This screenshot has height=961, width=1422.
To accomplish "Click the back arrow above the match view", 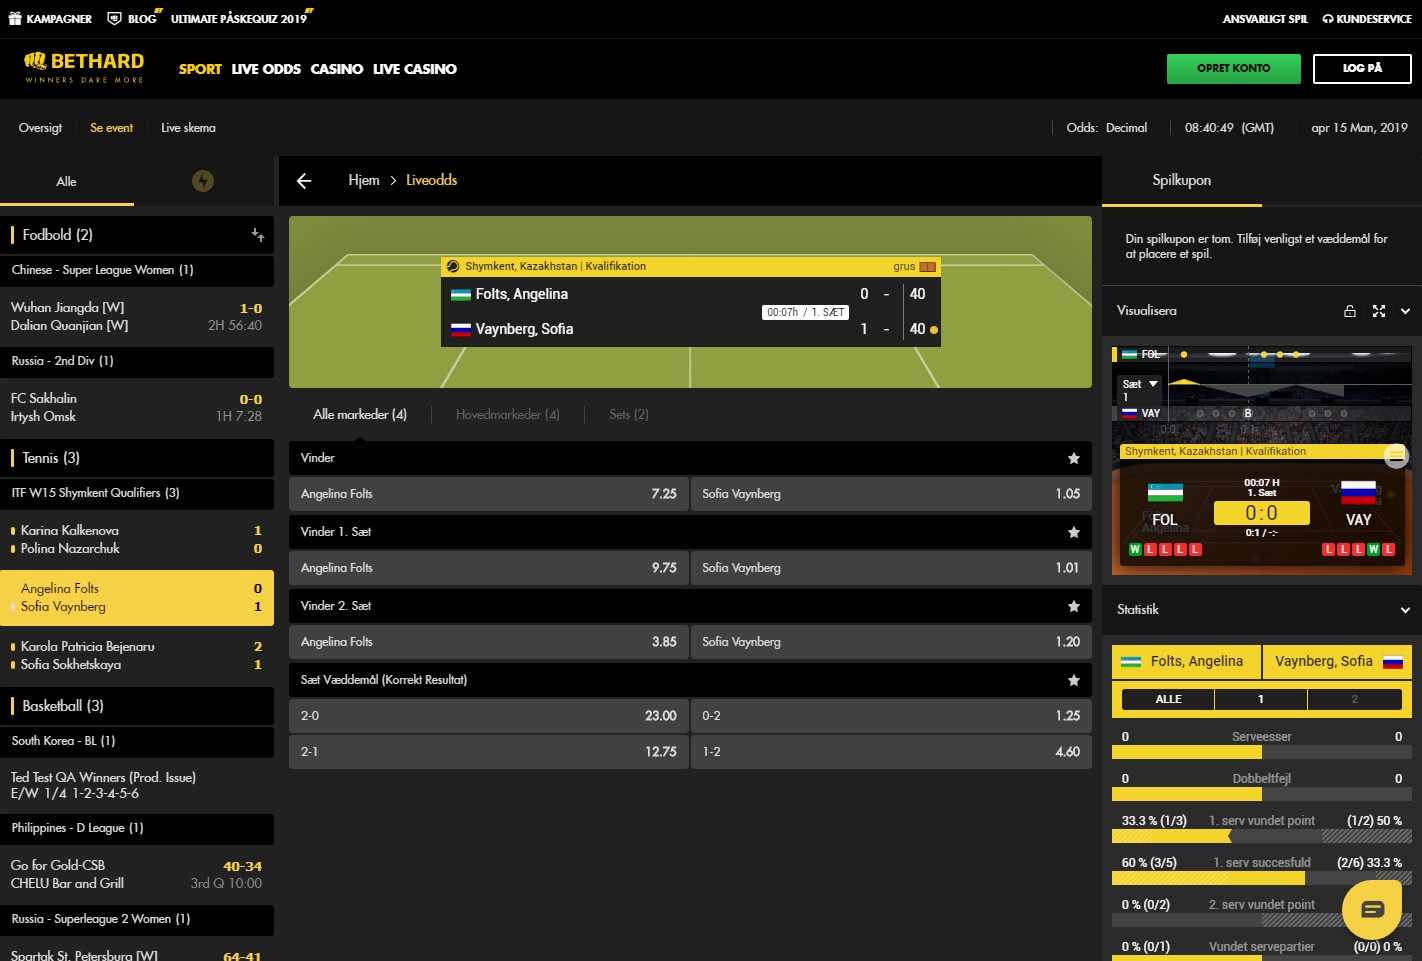I will pyautogui.click(x=303, y=180).
